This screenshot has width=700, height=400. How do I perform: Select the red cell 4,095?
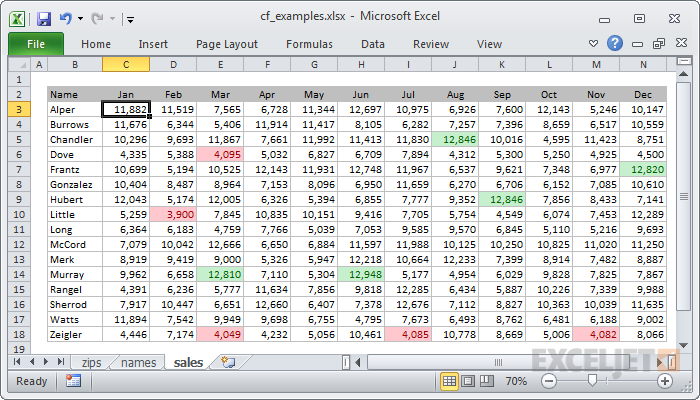220,154
